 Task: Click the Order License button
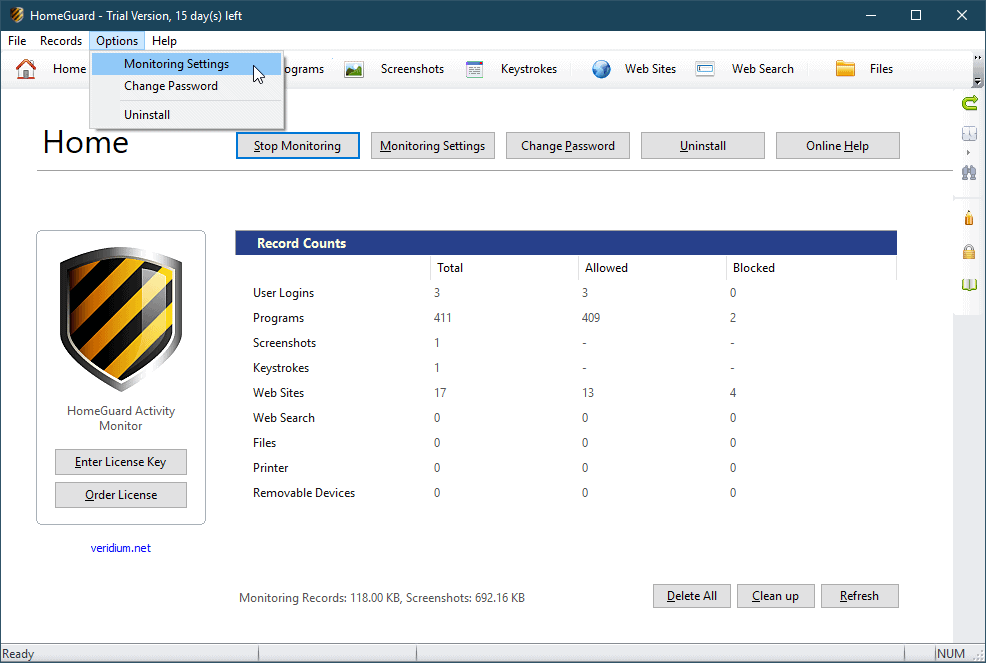tap(121, 495)
